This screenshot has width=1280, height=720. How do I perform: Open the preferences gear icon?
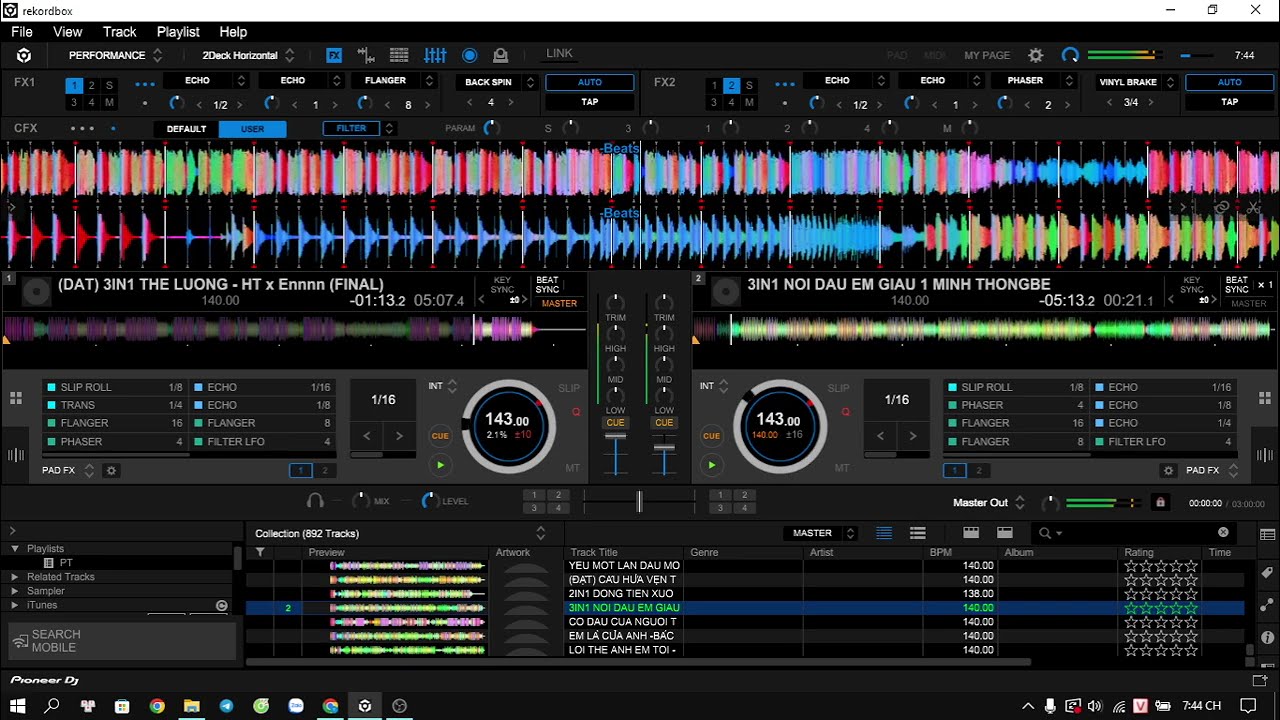1036,55
